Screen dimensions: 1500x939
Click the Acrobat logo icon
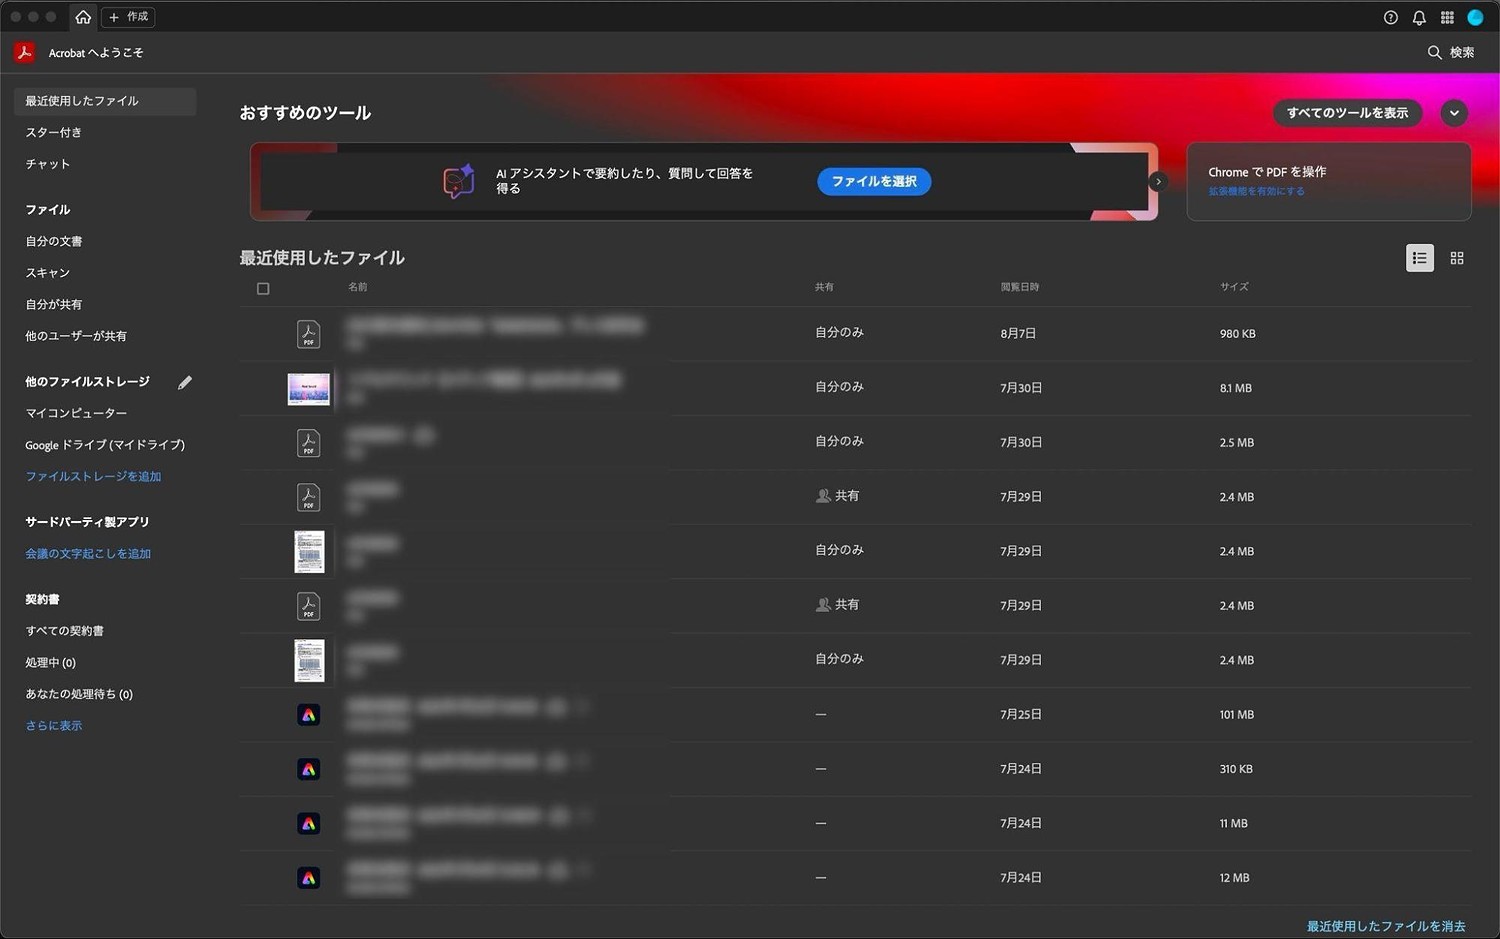(25, 52)
